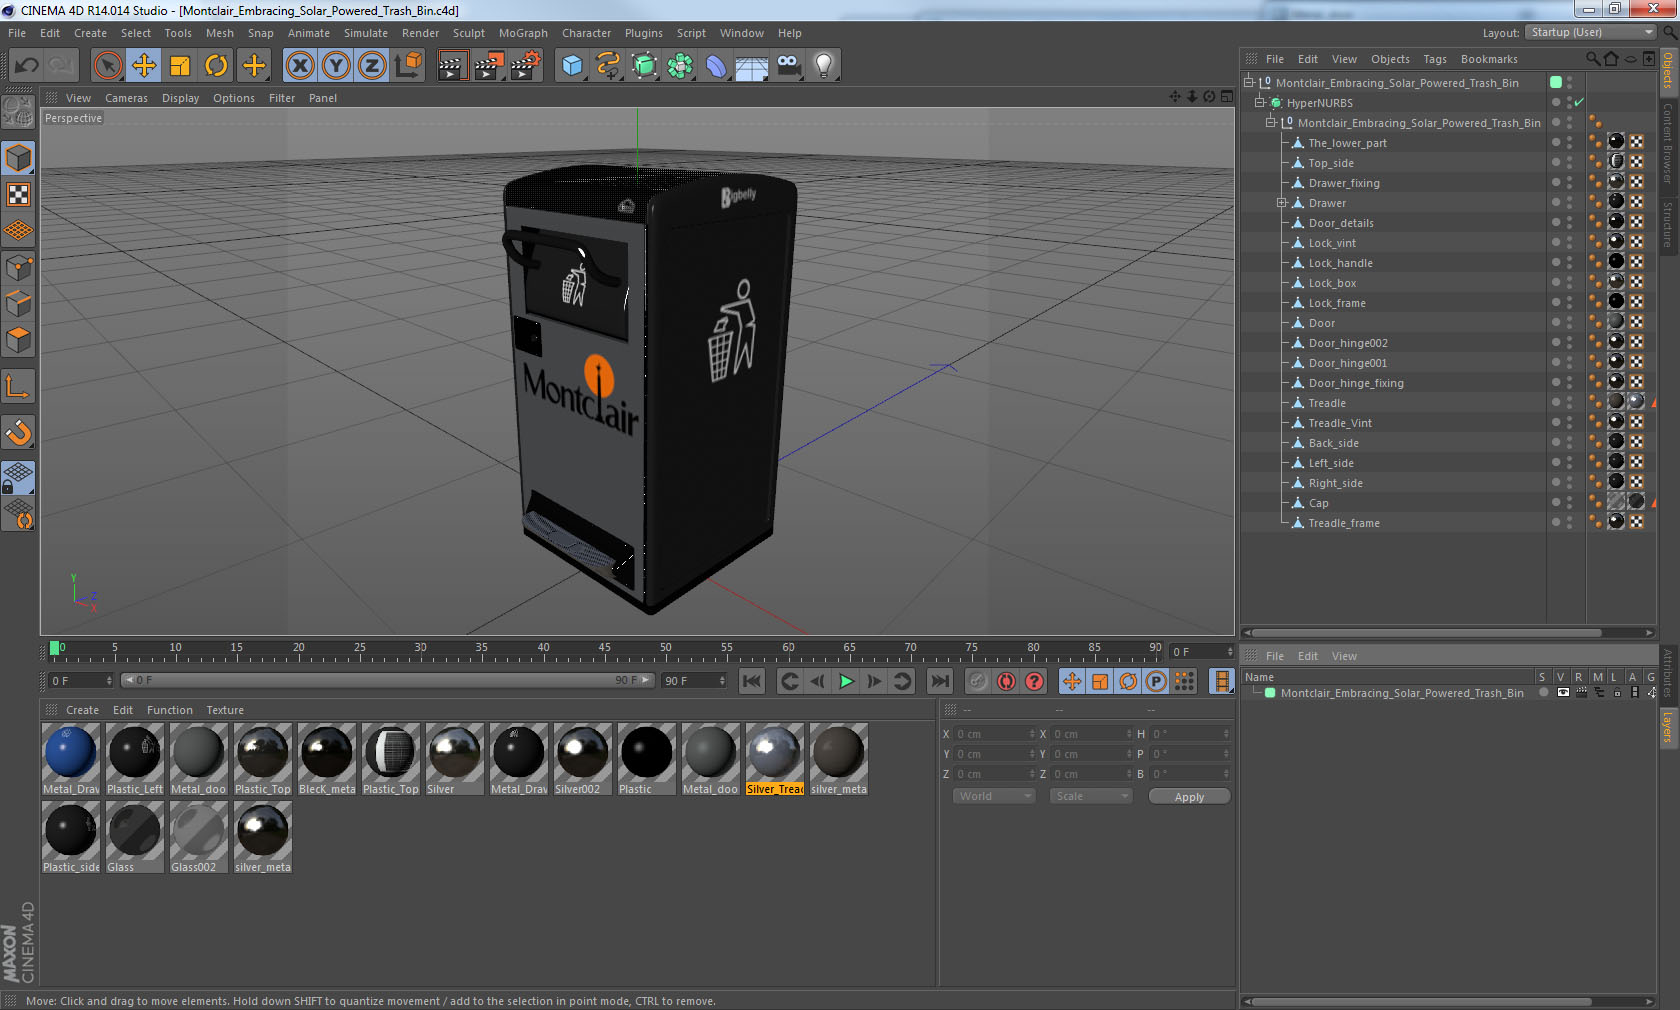The image size is (1680, 1010).
Task: Select the Metal_Drav blue material swatch
Action: pyautogui.click(x=71, y=759)
